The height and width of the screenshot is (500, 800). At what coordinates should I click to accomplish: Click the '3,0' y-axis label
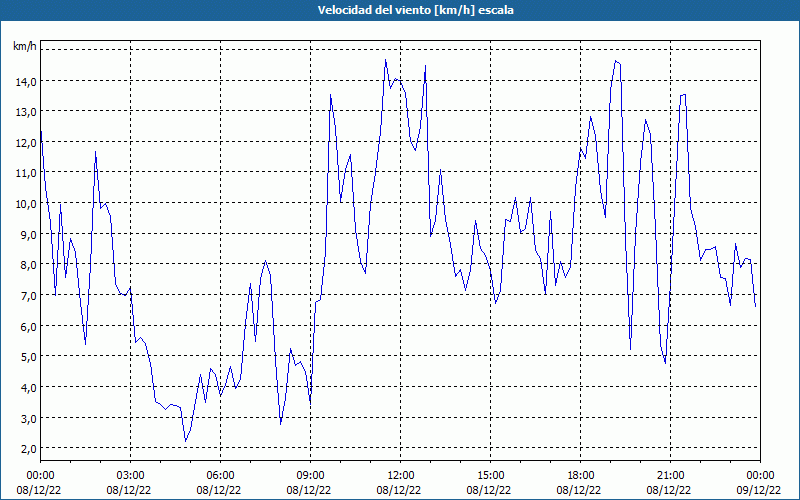(x=28, y=418)
